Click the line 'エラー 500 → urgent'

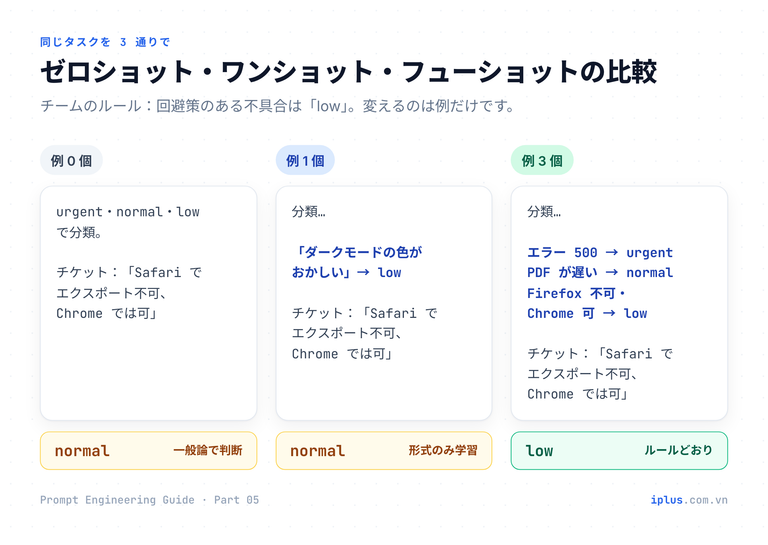tap(600, 253)
